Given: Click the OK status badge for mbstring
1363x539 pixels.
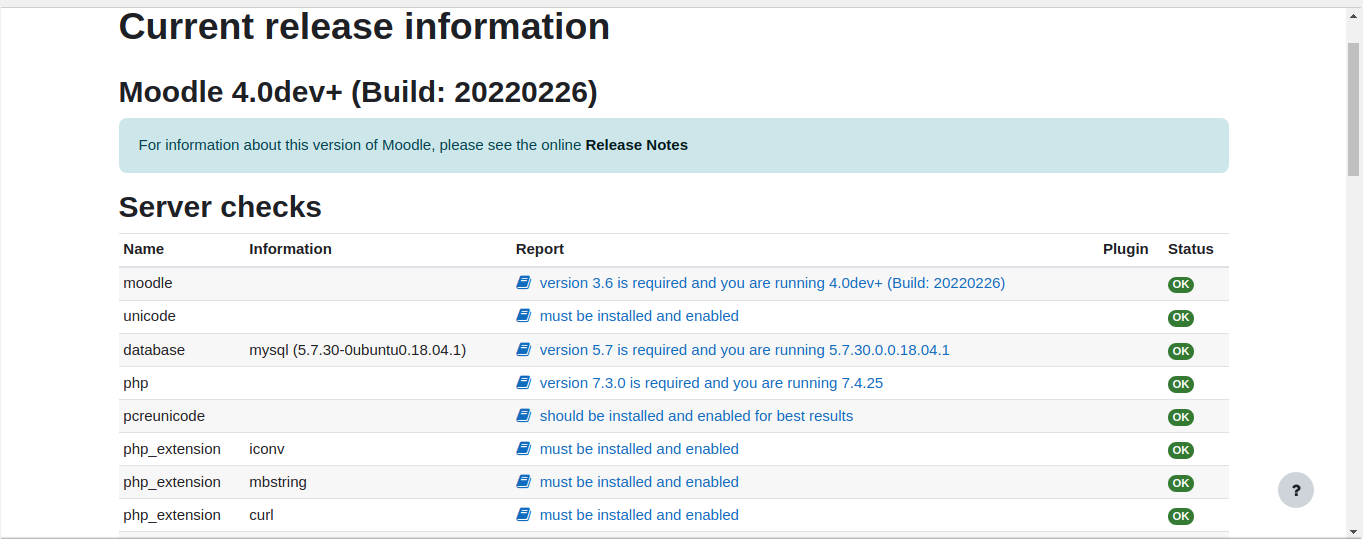Looking at the screenshot, I should [1181, 483].
